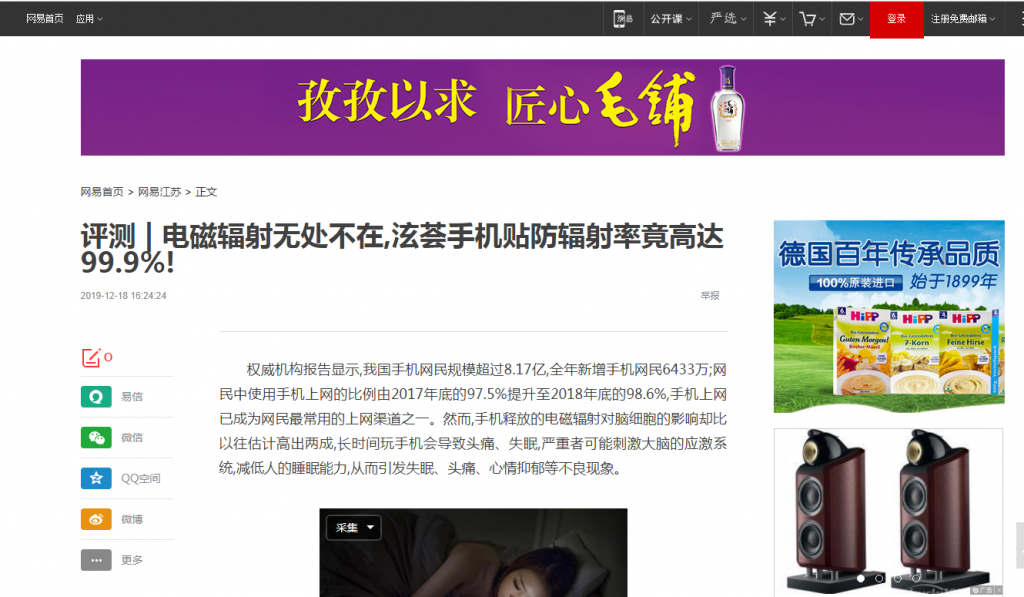Open the wooden speakers ad image
1024x597 pixels.
tap(888, 511)
